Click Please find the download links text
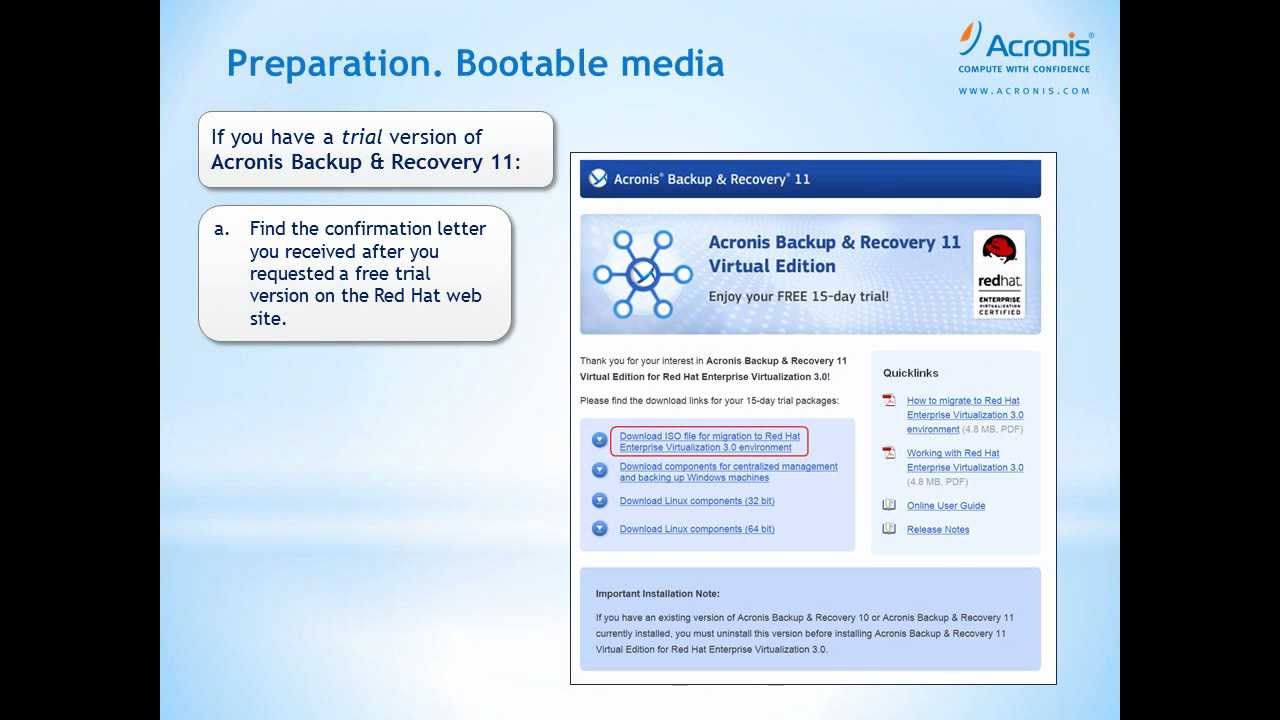 709,401
